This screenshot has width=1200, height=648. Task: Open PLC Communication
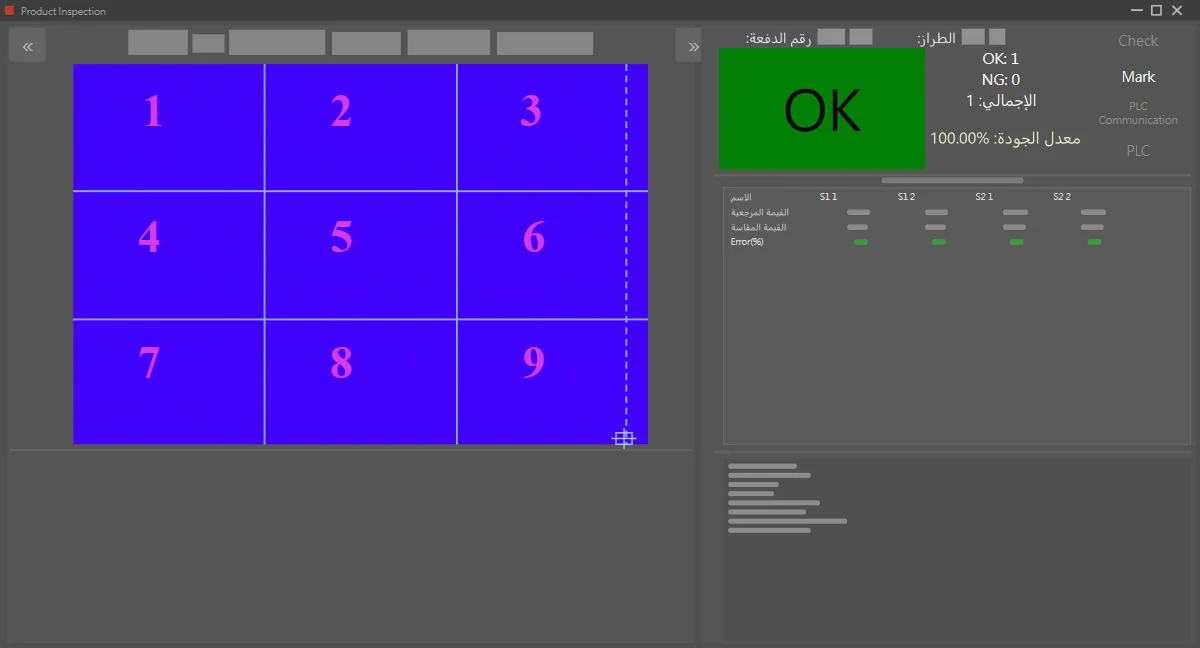(x=1138, y=113)
